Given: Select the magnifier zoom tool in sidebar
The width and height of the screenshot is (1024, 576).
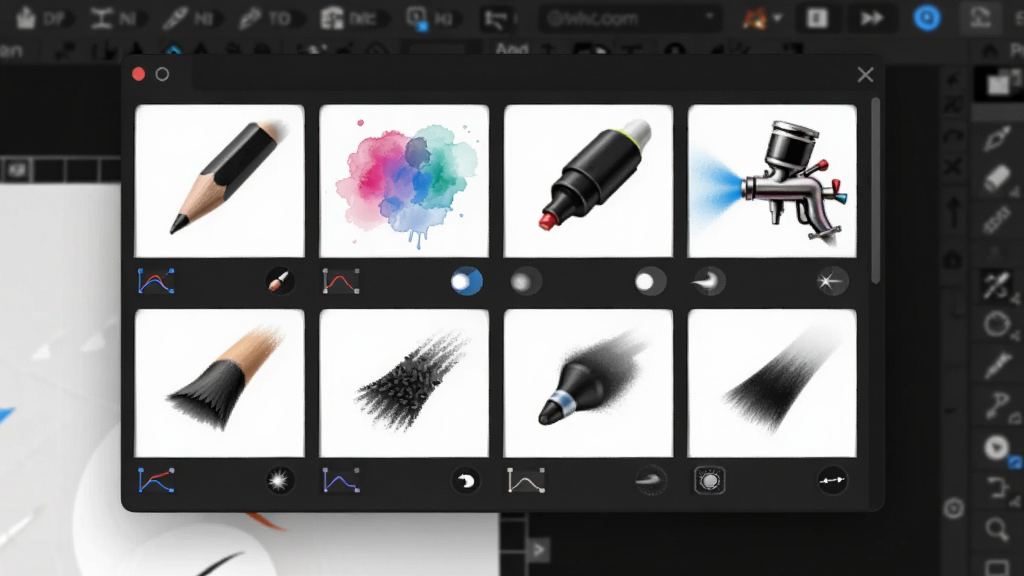Looking at the screenshot, I should point(997,528).
